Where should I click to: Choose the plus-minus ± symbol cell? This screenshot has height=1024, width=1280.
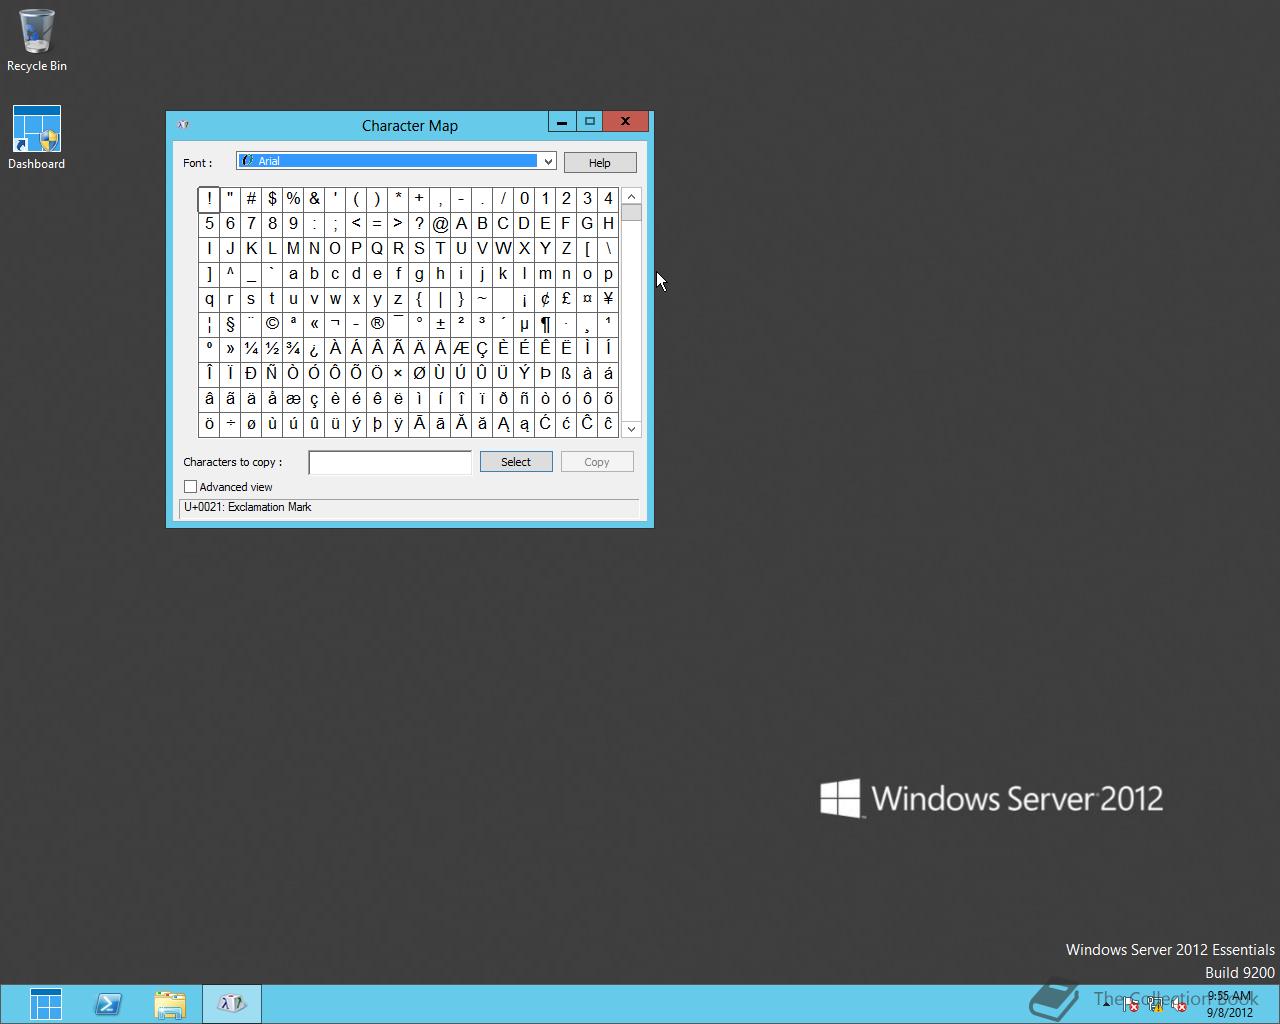click(440, 324)
